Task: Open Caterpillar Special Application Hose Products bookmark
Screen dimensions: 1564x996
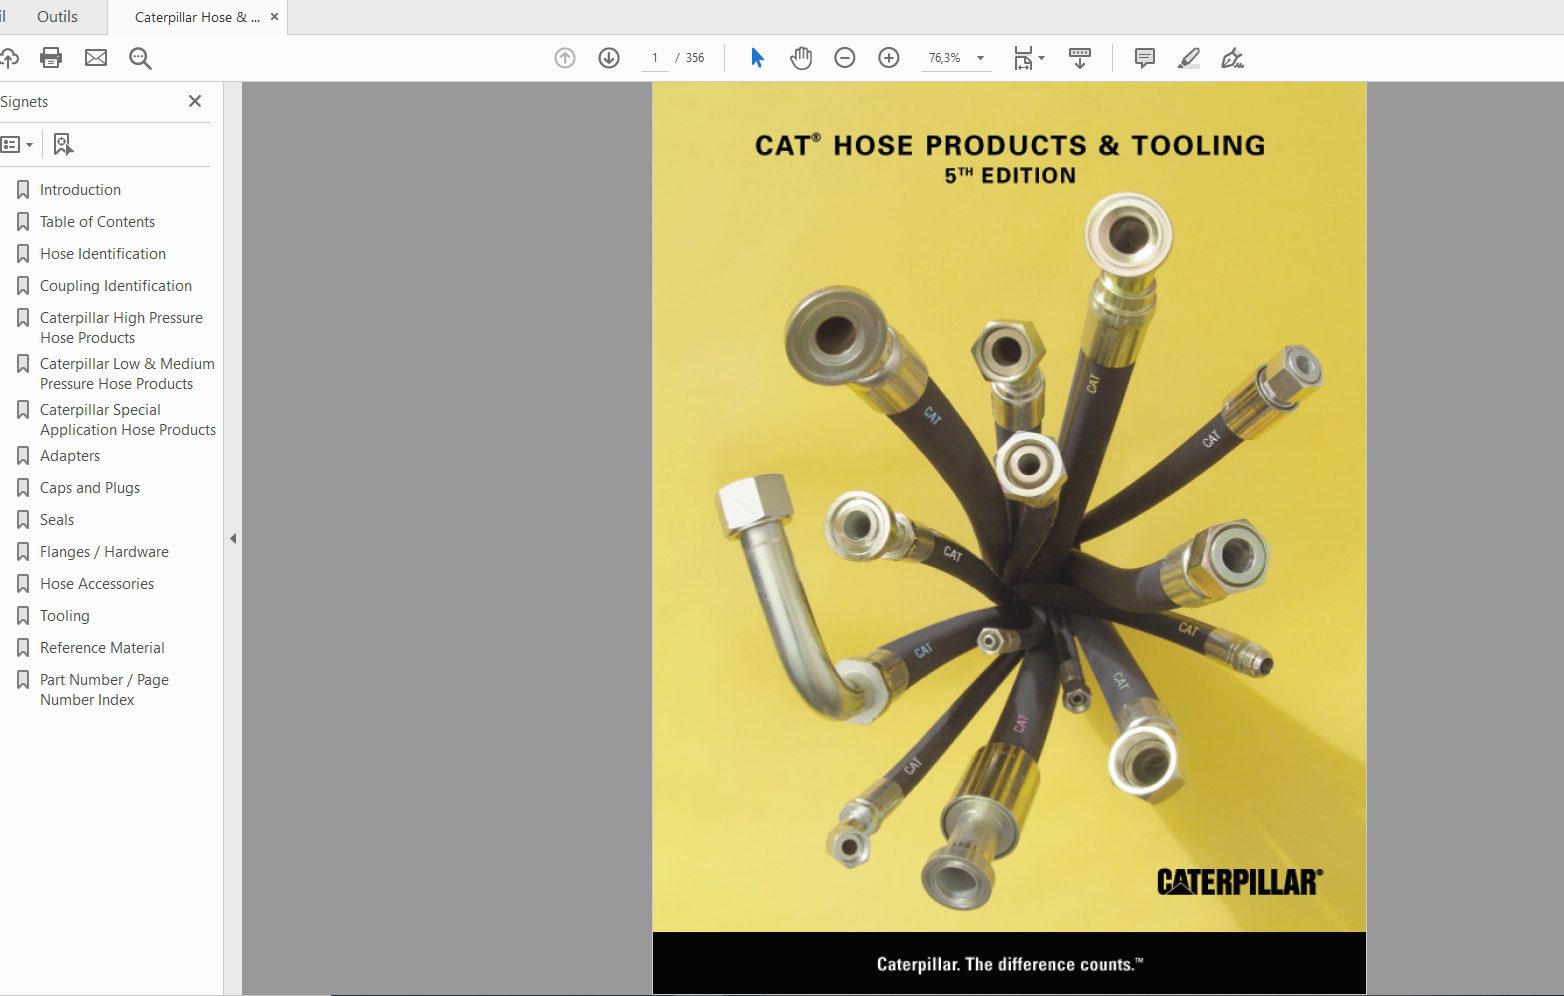Action: tap(128, 420)
